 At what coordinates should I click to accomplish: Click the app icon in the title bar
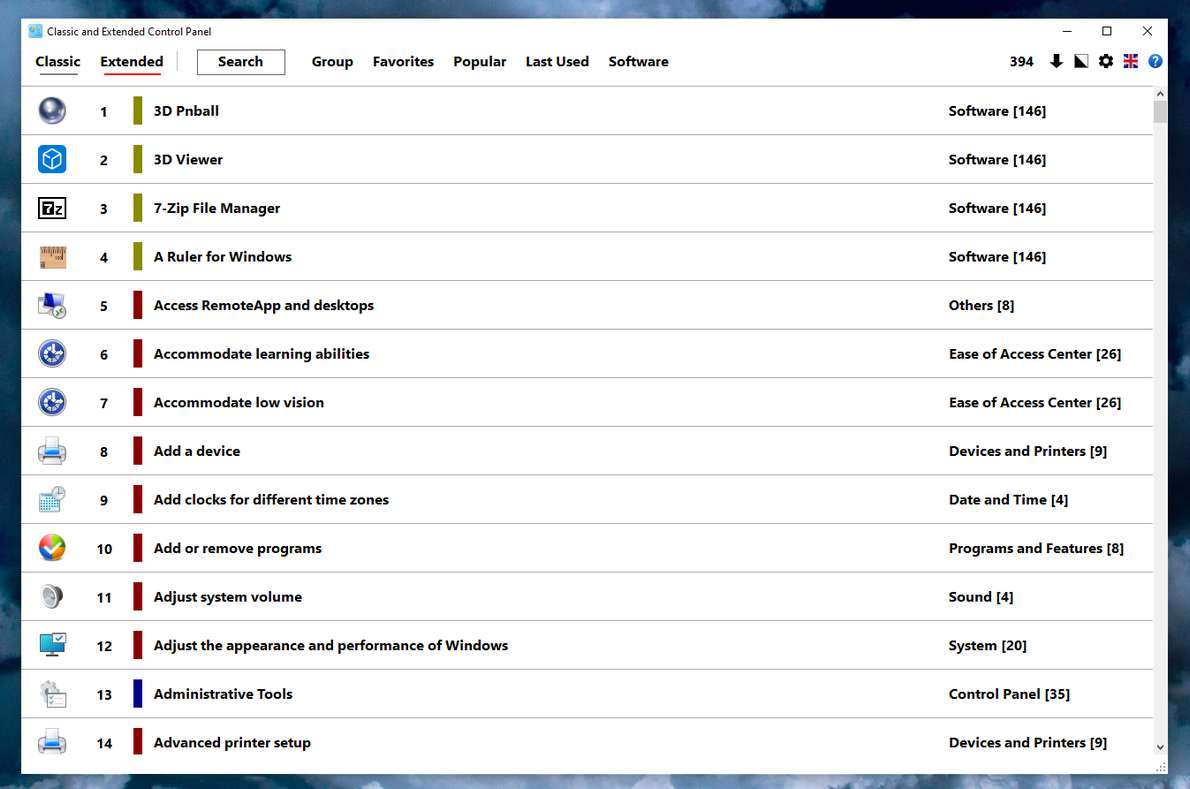tap(35, 31)
